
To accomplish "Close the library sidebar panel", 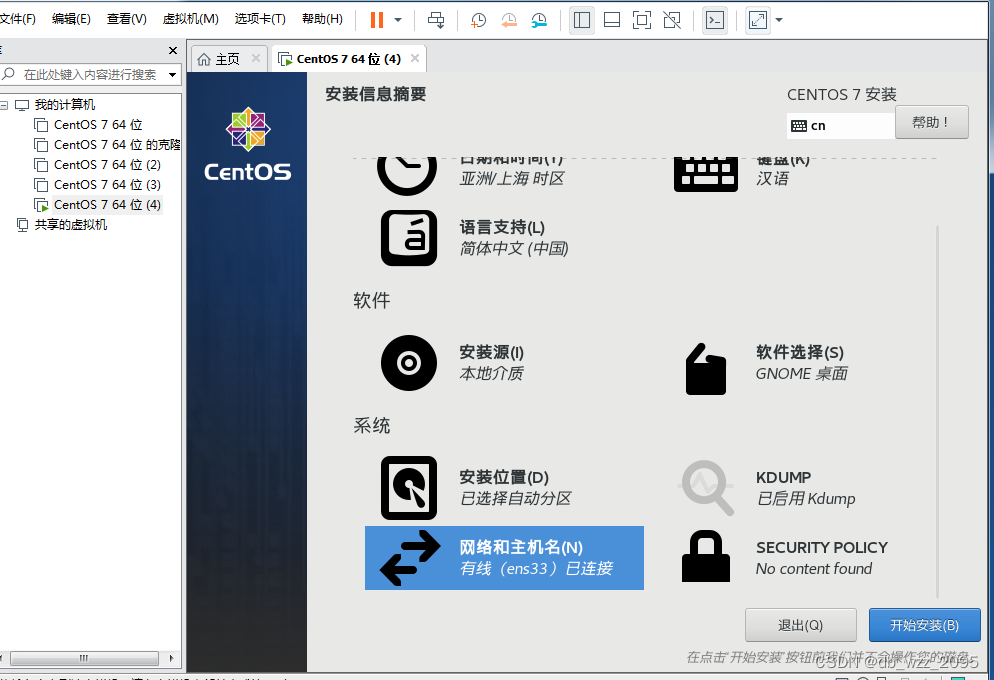I will (172, 50).
